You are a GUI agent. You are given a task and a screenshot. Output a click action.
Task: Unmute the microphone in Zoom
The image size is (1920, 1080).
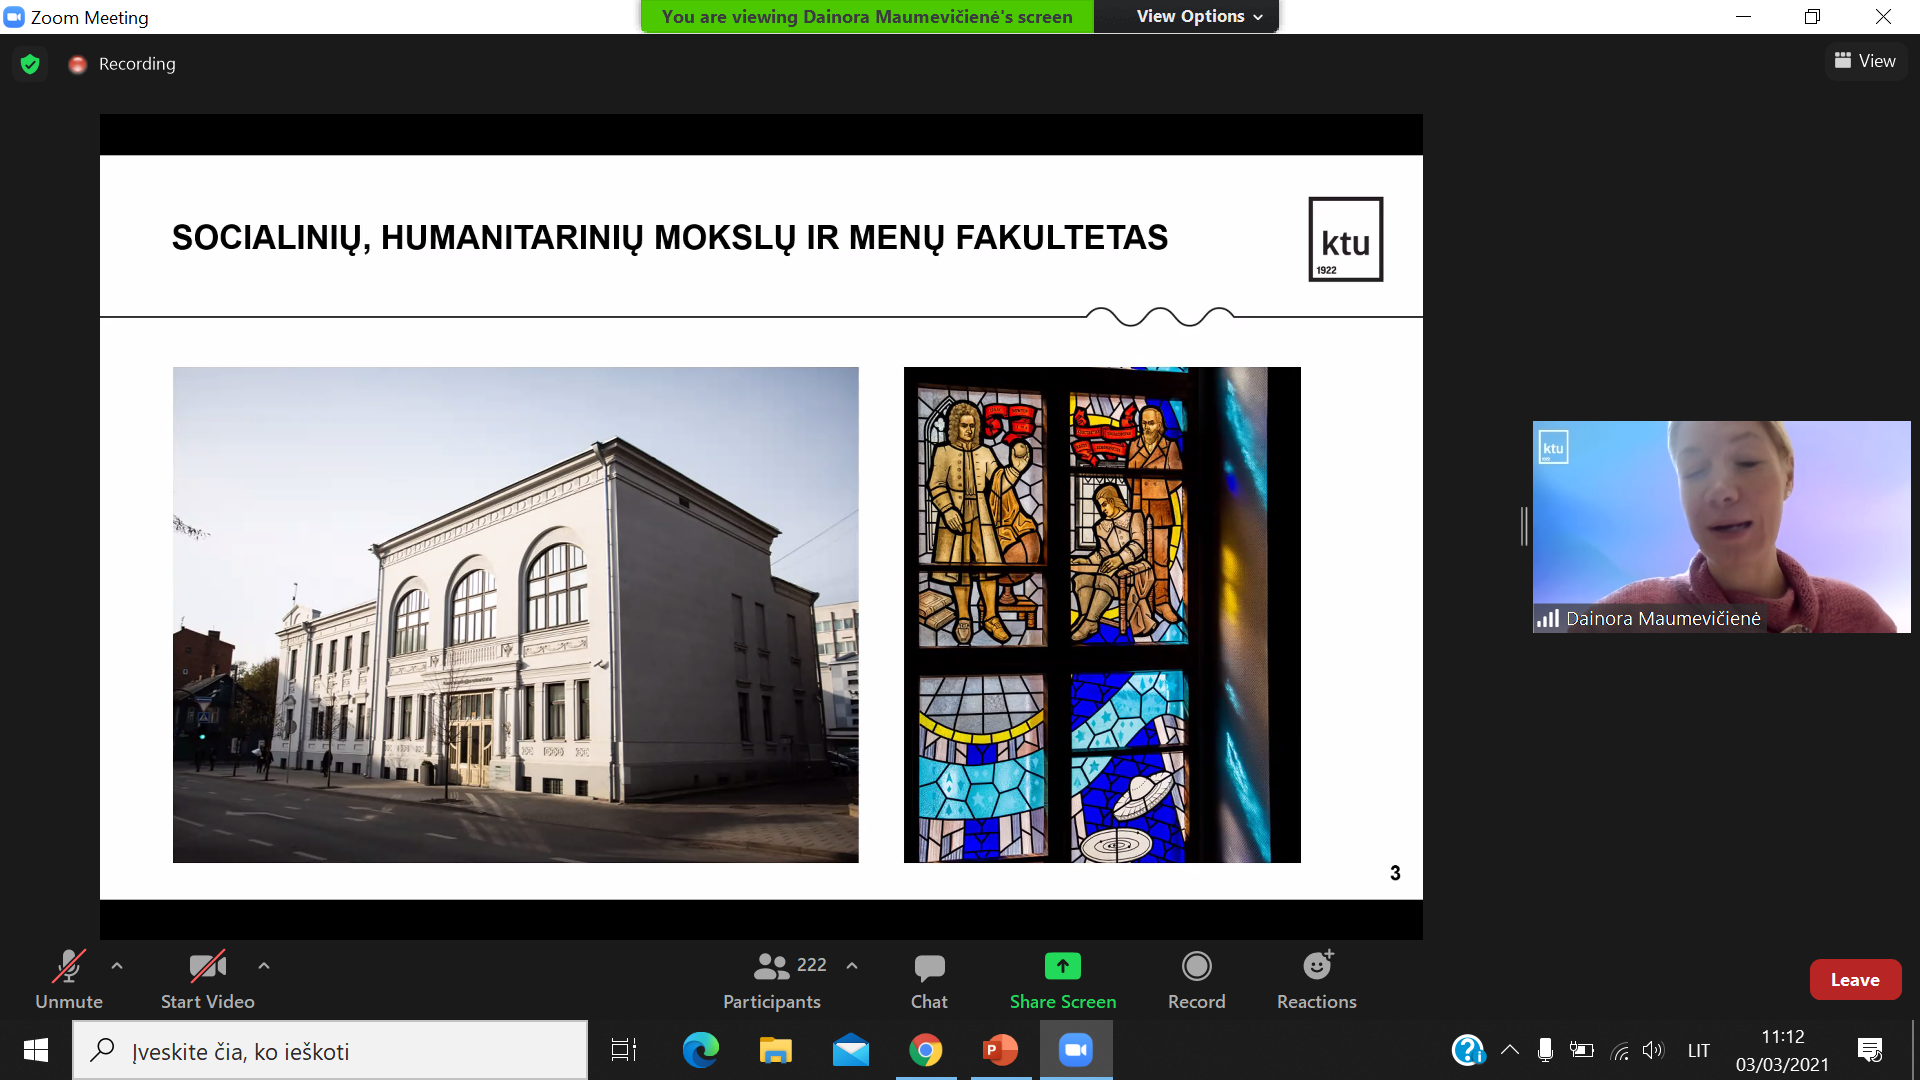pos(69,980)
